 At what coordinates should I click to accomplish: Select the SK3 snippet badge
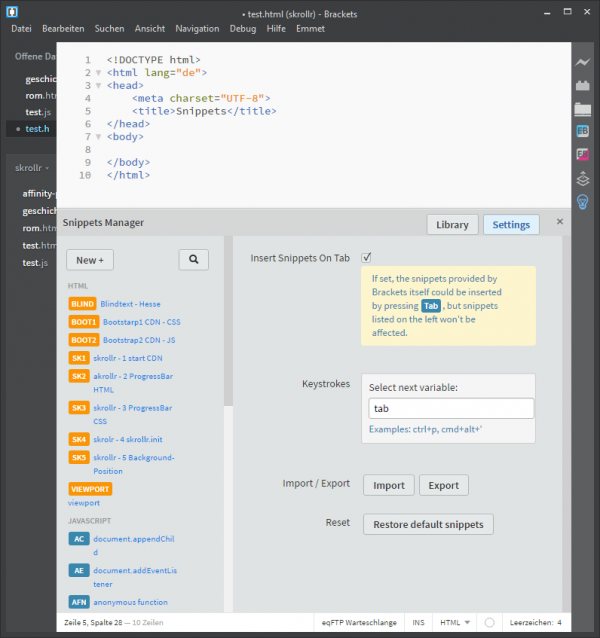pyautogui.click(x=79, y=408)
